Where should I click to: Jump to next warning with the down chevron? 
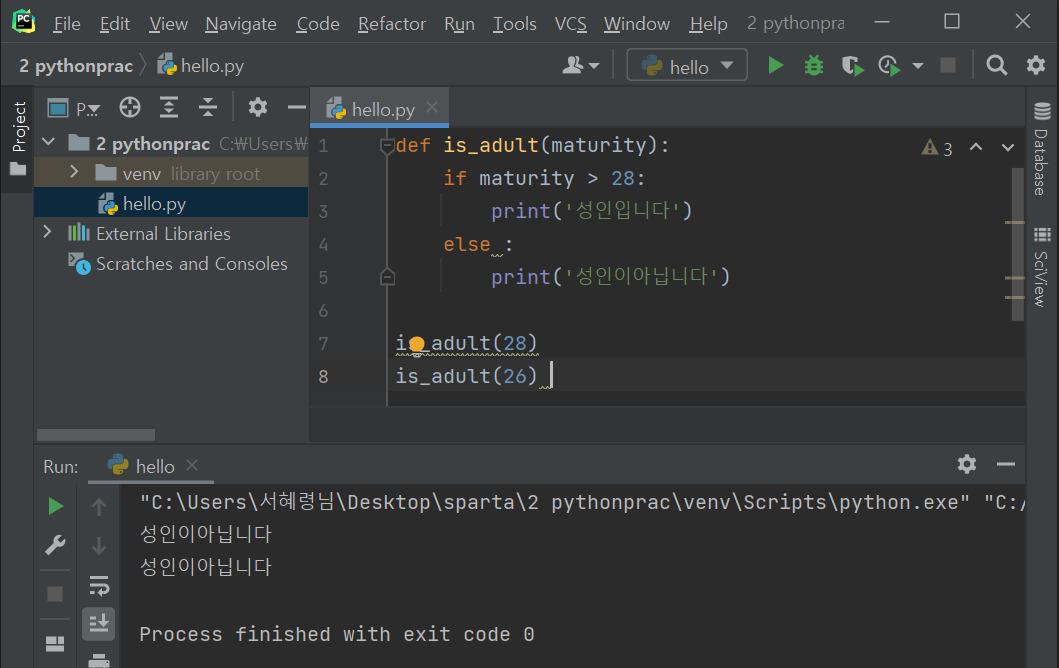[x=1008, y=147]
